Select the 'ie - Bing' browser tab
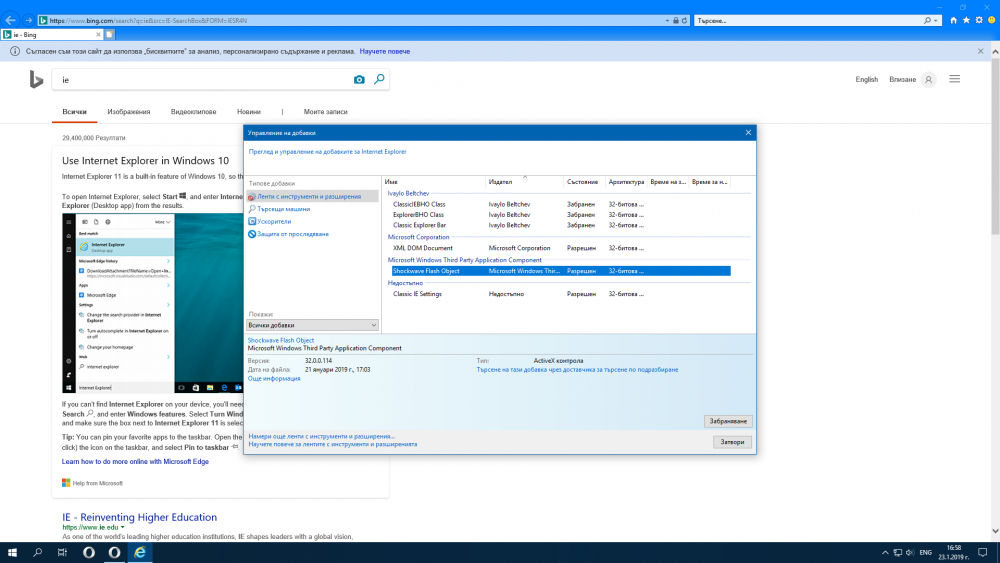 pyautogui.click(x=51, y=34)
